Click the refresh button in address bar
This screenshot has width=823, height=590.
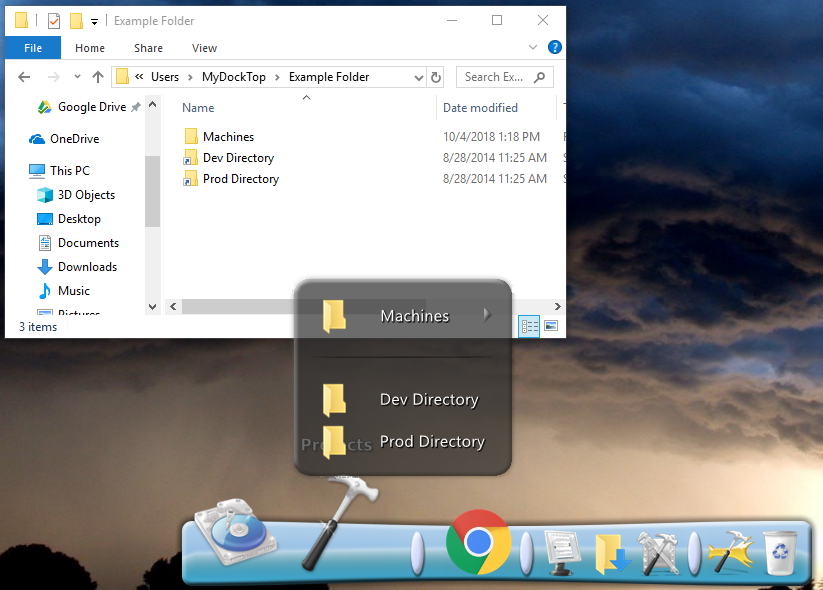pos(435,77)
